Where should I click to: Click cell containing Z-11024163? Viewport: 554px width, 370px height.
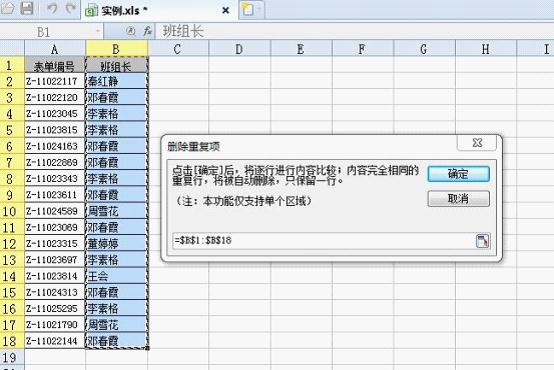click(55, 146)
